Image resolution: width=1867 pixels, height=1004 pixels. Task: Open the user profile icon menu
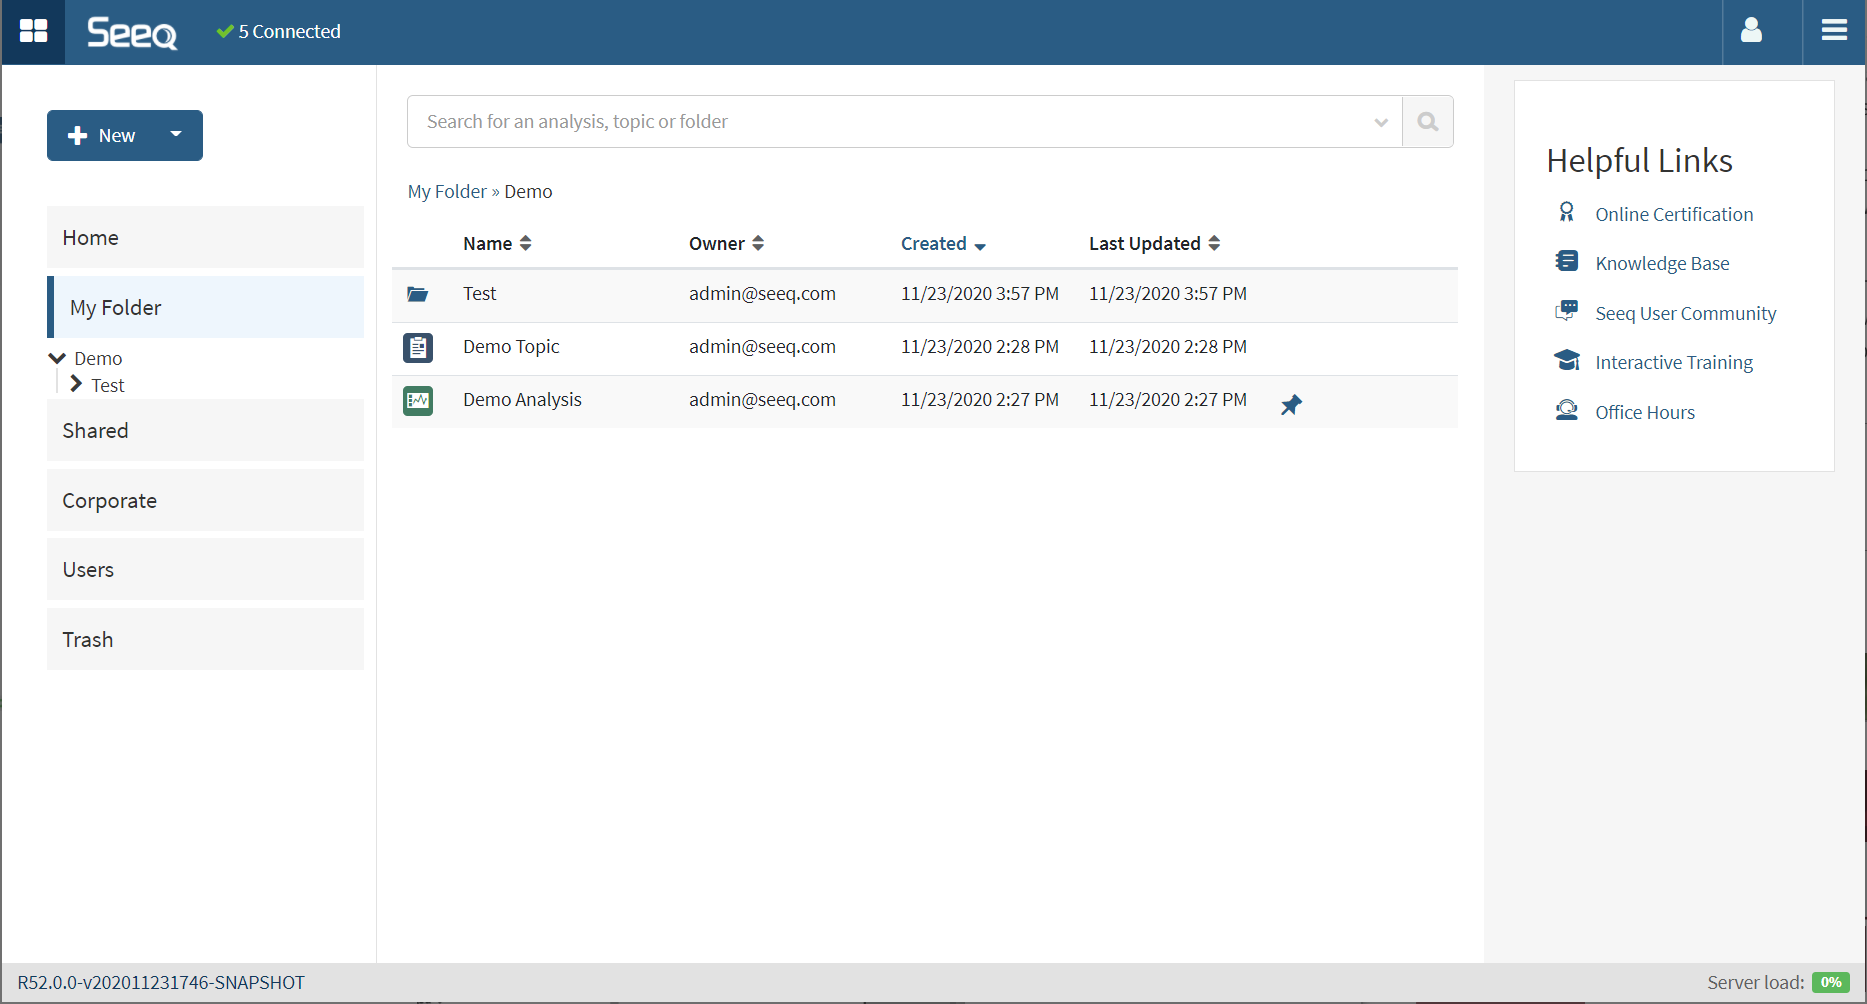click(x=1751, y=32)
